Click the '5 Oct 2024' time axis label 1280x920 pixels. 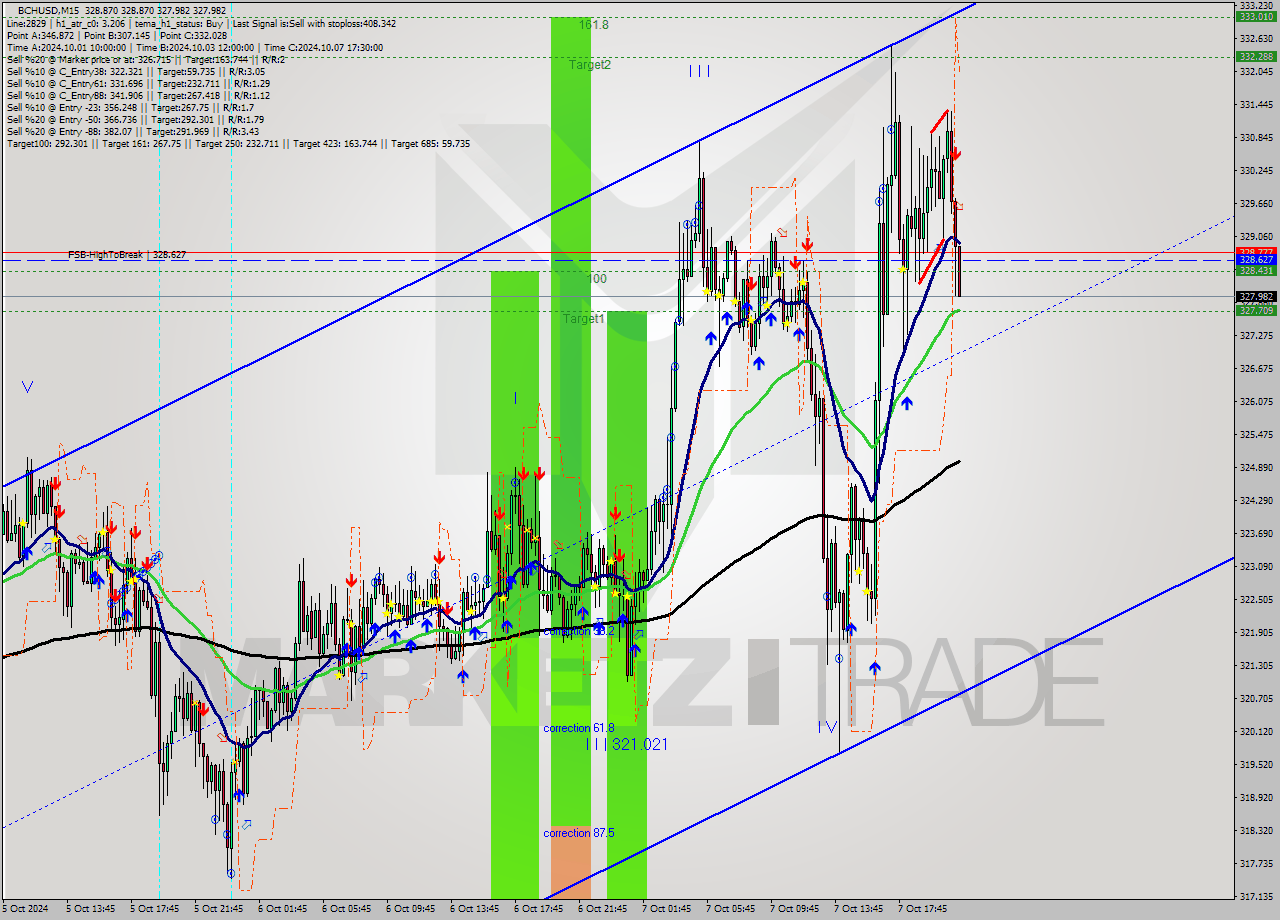[x=27, y=909]
